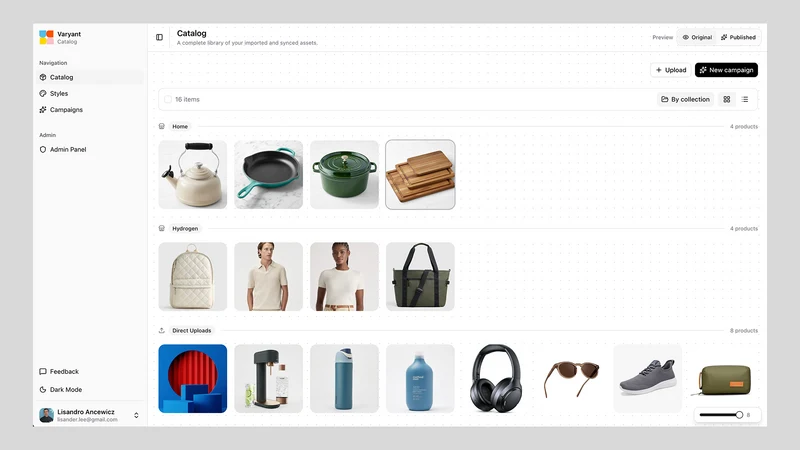Viewport: 800px width, 450px height.
Task: Click the Home collection store icon
Action: [x=162, y=127]
